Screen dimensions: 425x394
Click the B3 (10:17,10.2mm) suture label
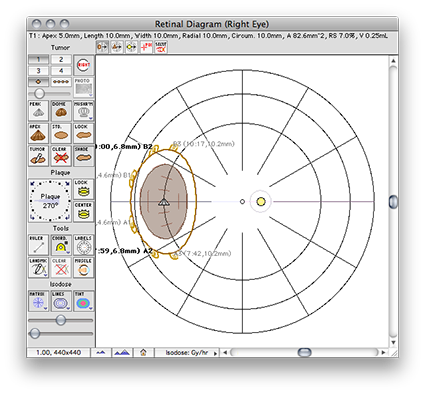(203, 144)
